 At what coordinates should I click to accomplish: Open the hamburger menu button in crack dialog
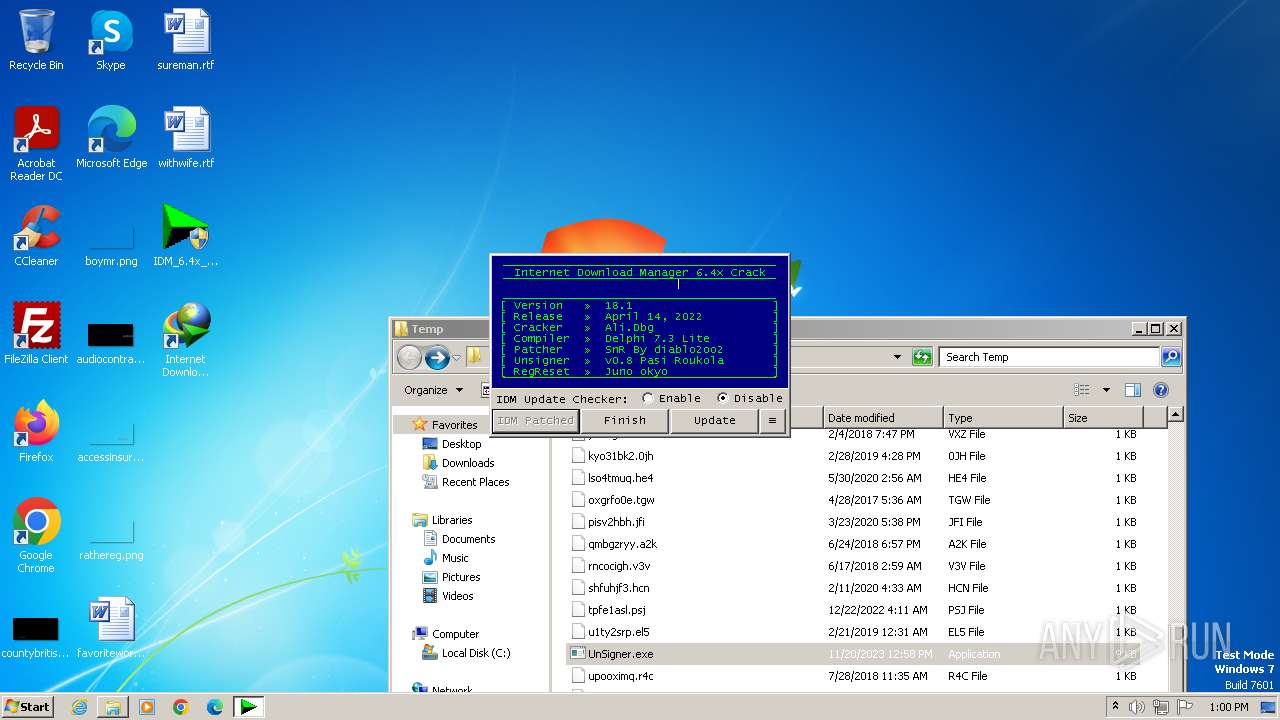point(772,421)
